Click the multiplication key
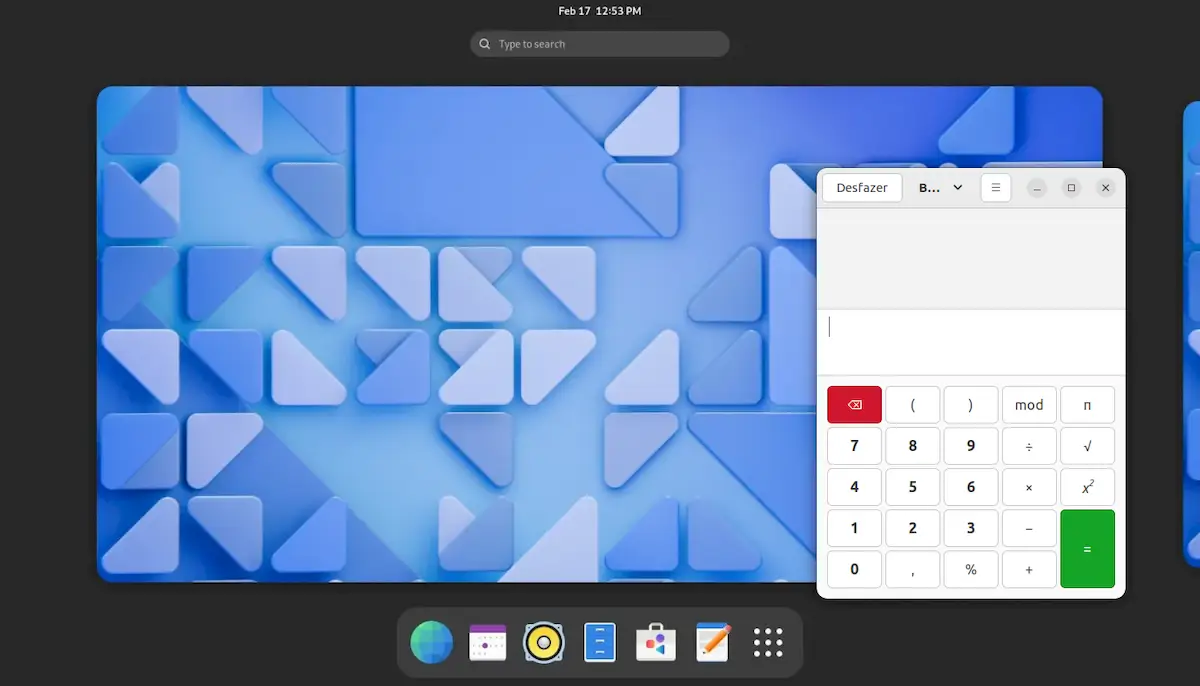Viewport: 1200px width, 686px height. tap(1029, 487)
